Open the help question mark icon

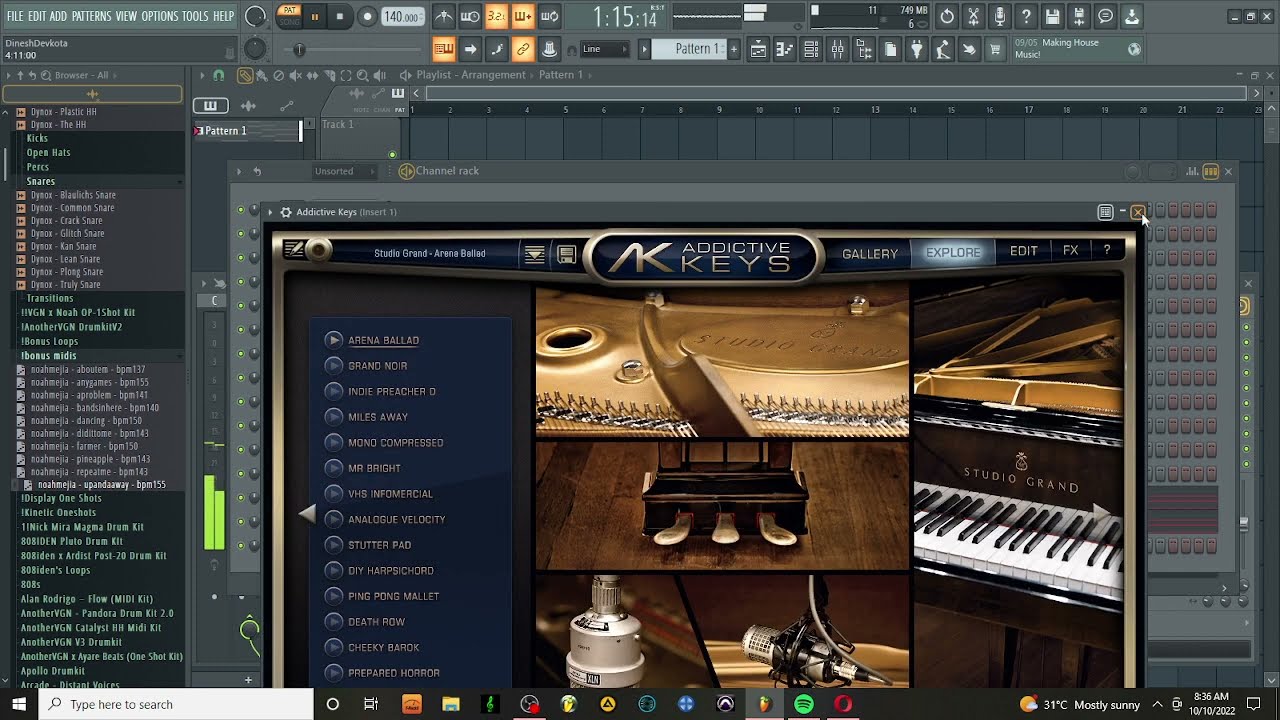1026,17
